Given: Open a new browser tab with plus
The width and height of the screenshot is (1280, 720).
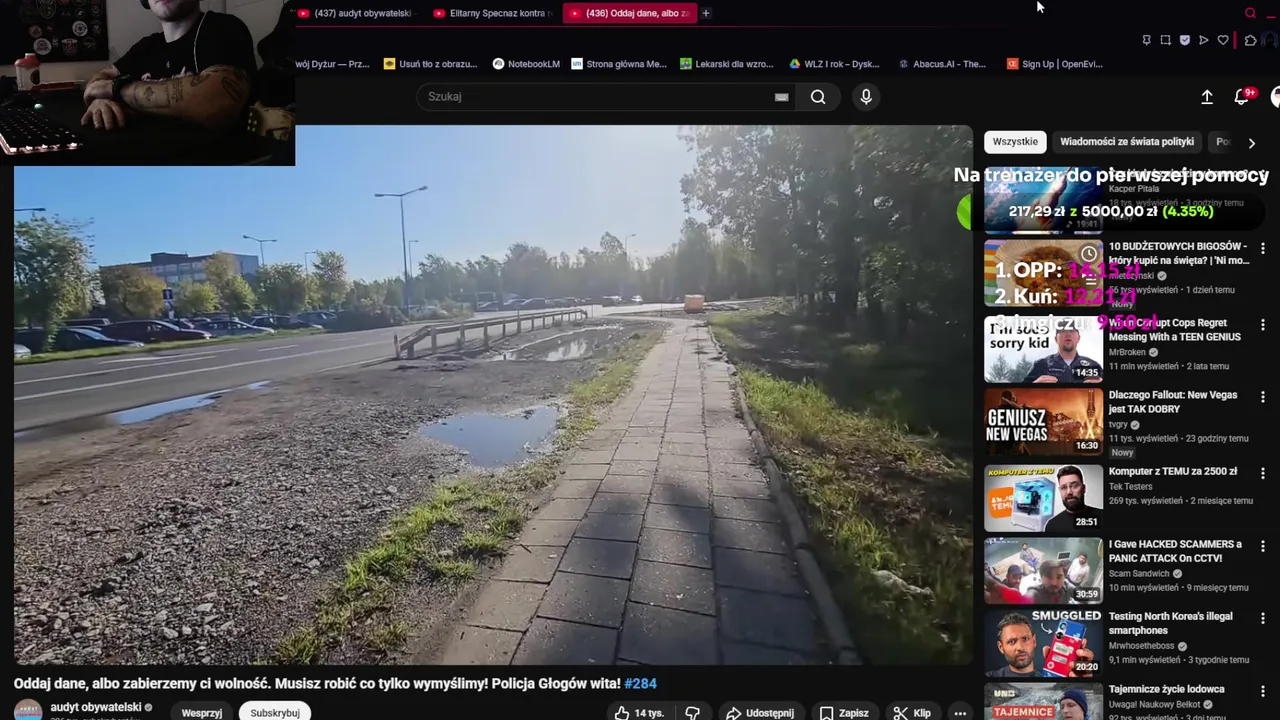Looking at the screenshot, I should point(706,13).
